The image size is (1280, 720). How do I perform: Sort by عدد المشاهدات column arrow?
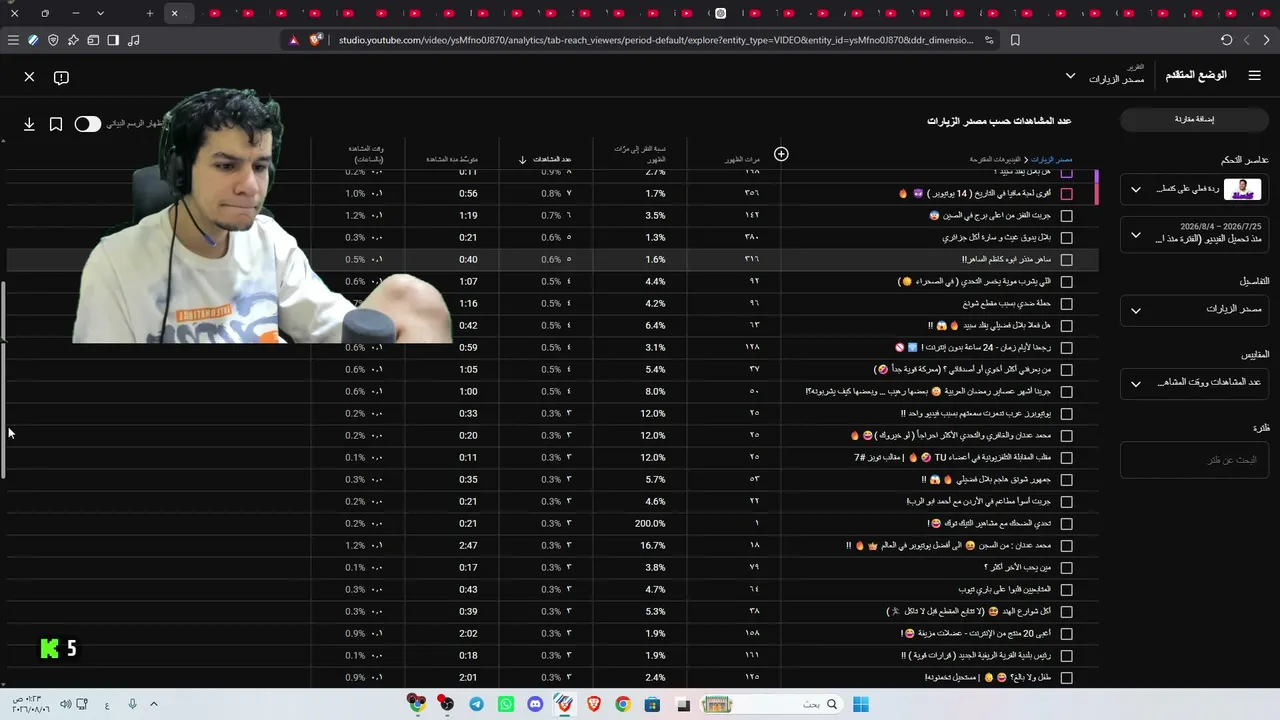[522, 160]
